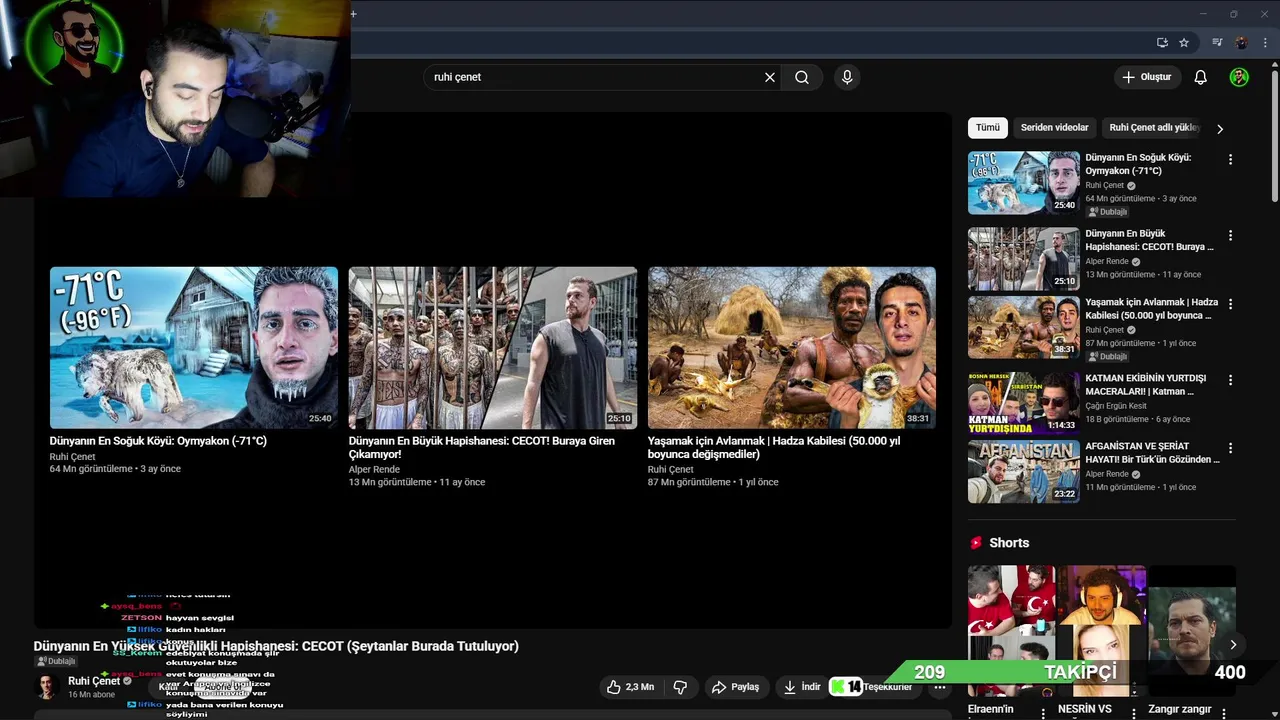Screen dimensions: 1280x720
Task: Click the Shorts logo icon
Action: tap(976, 543)
